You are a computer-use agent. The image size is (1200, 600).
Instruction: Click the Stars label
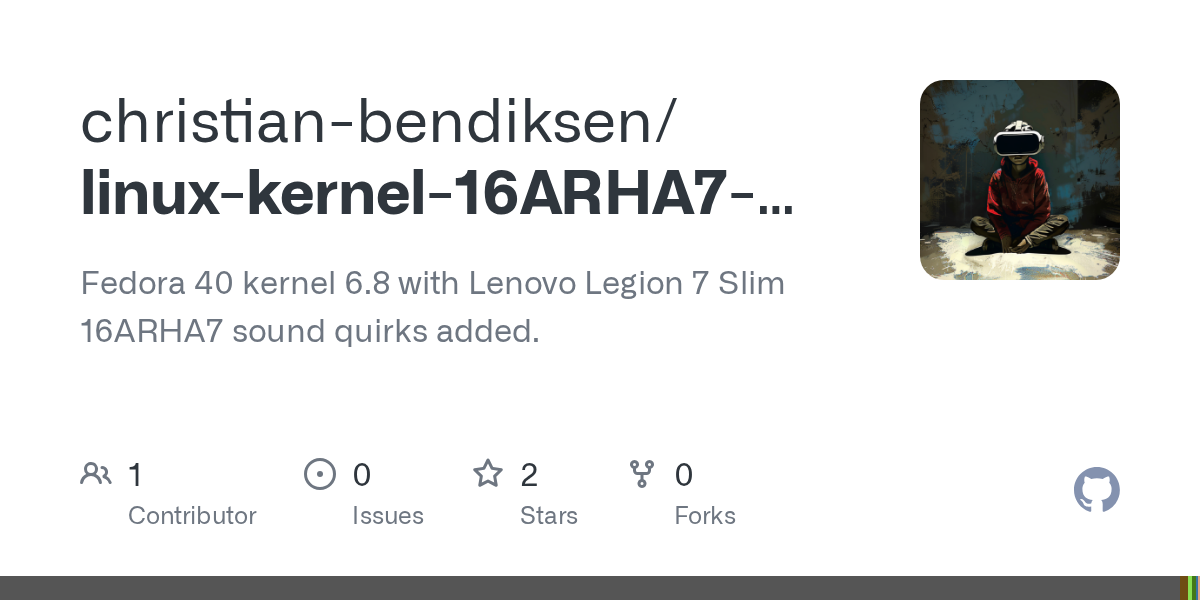[549, 516]
